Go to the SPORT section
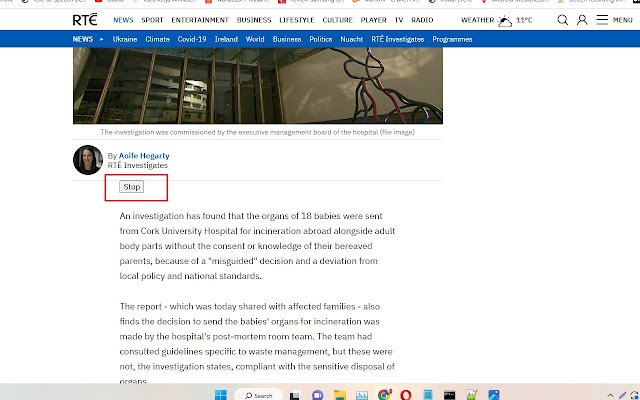This screenshot has width=640, height=400. coord(152,20)
